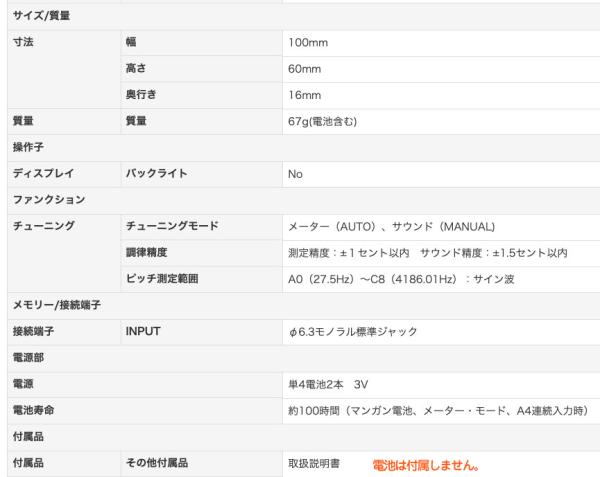Click the 高さ row label

click(x=135, y=70)
